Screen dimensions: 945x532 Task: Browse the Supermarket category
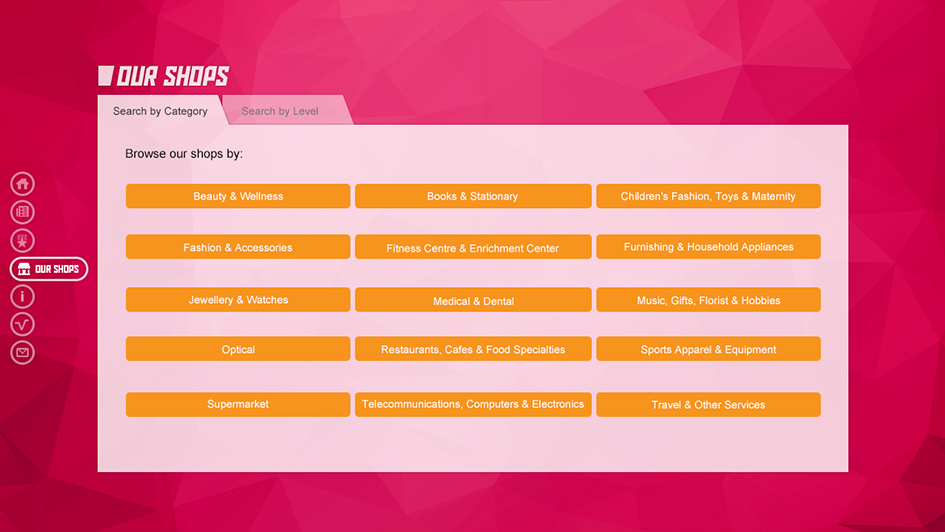(x=238, y=404)
